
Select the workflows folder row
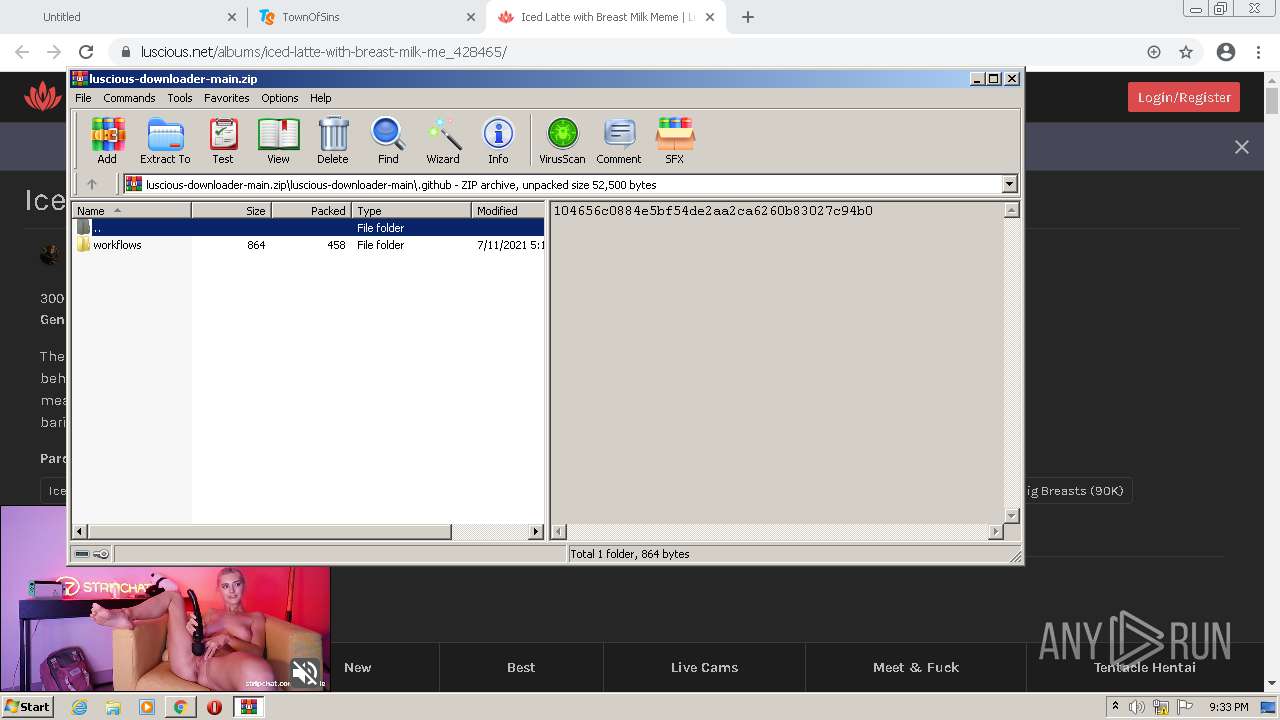pyautogui.click(x=308, y=245)
